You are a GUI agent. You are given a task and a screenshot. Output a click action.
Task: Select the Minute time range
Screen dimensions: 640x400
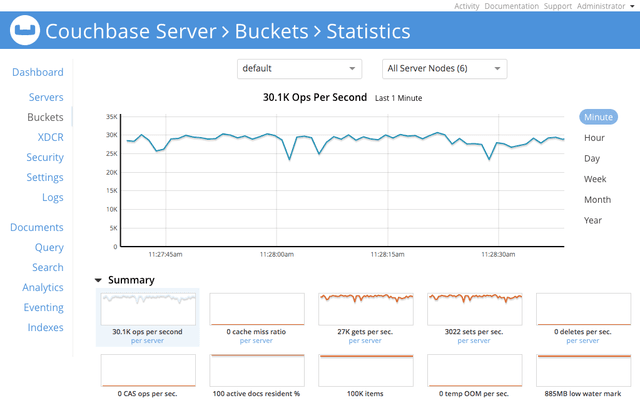pos(598,117)
